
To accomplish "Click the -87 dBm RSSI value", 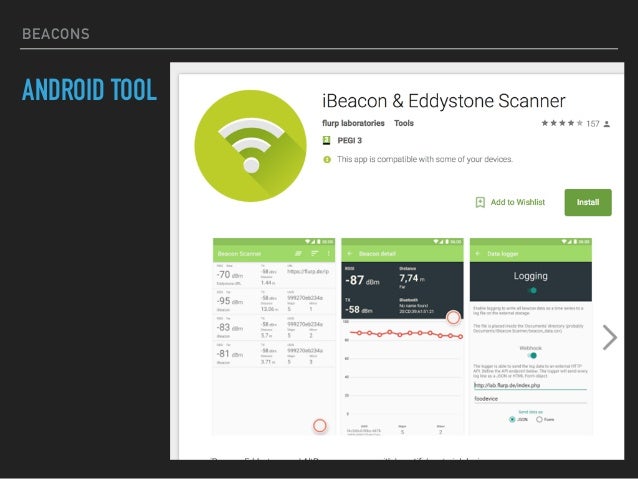I will coord(362,280).
